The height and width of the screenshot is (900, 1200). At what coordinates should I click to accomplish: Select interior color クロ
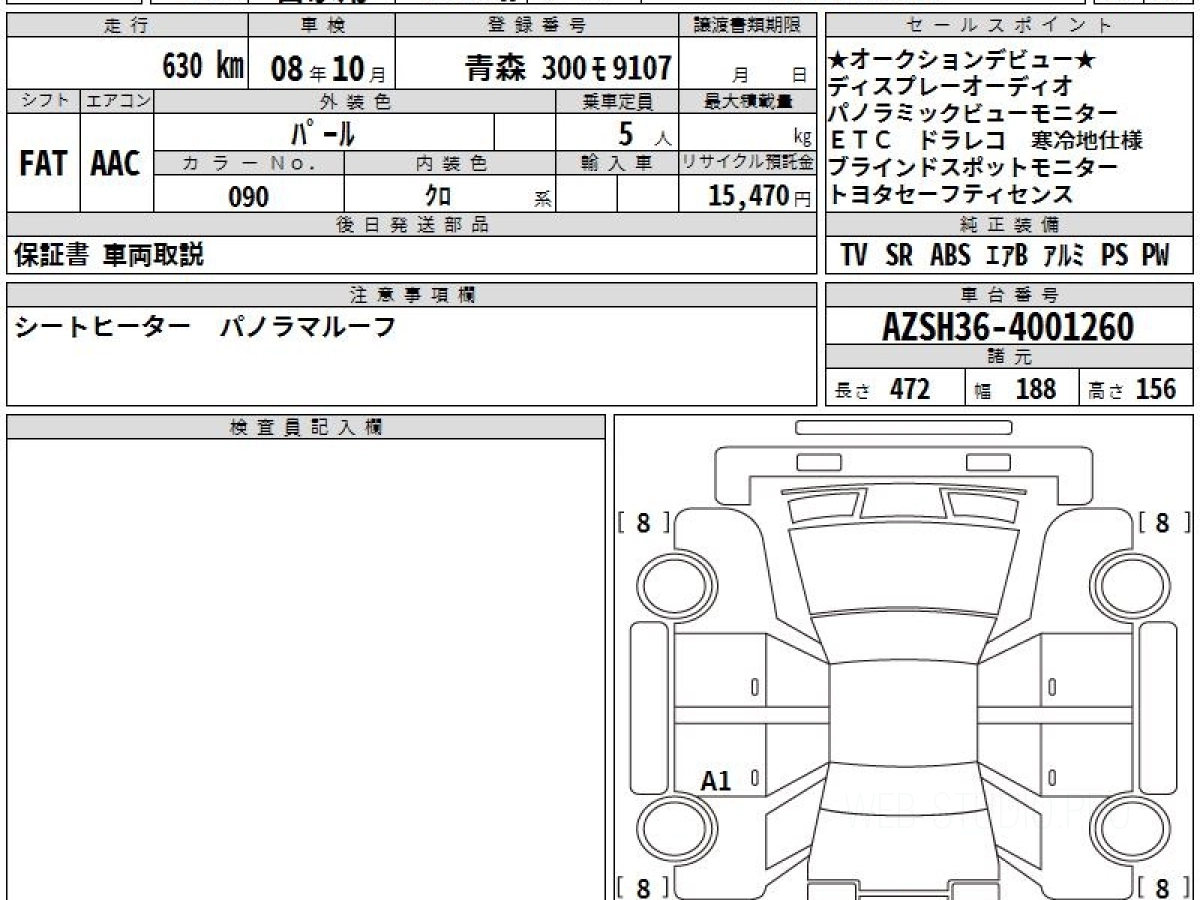(x=438, y=196)
